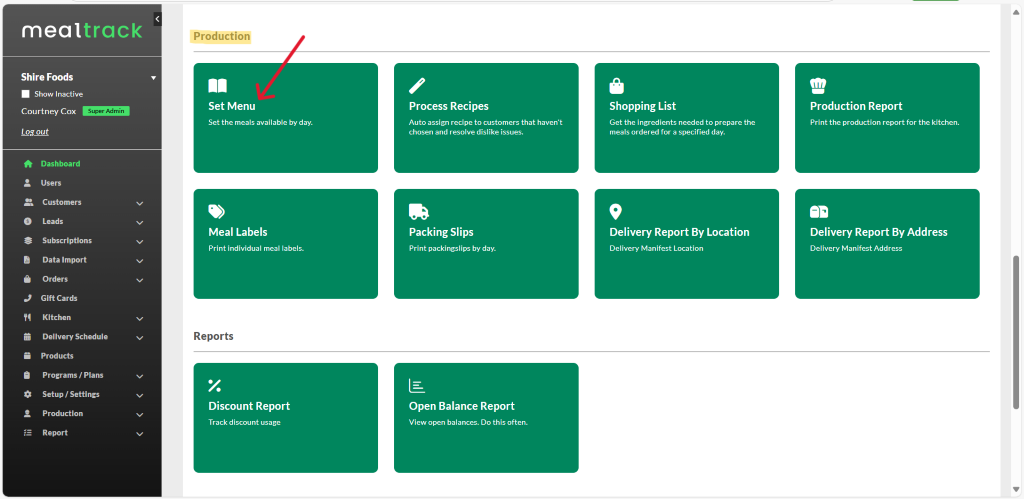Expand the Customers submenu chevron
This screenshot has width=1024, height=499.
[x=140, y=203]
